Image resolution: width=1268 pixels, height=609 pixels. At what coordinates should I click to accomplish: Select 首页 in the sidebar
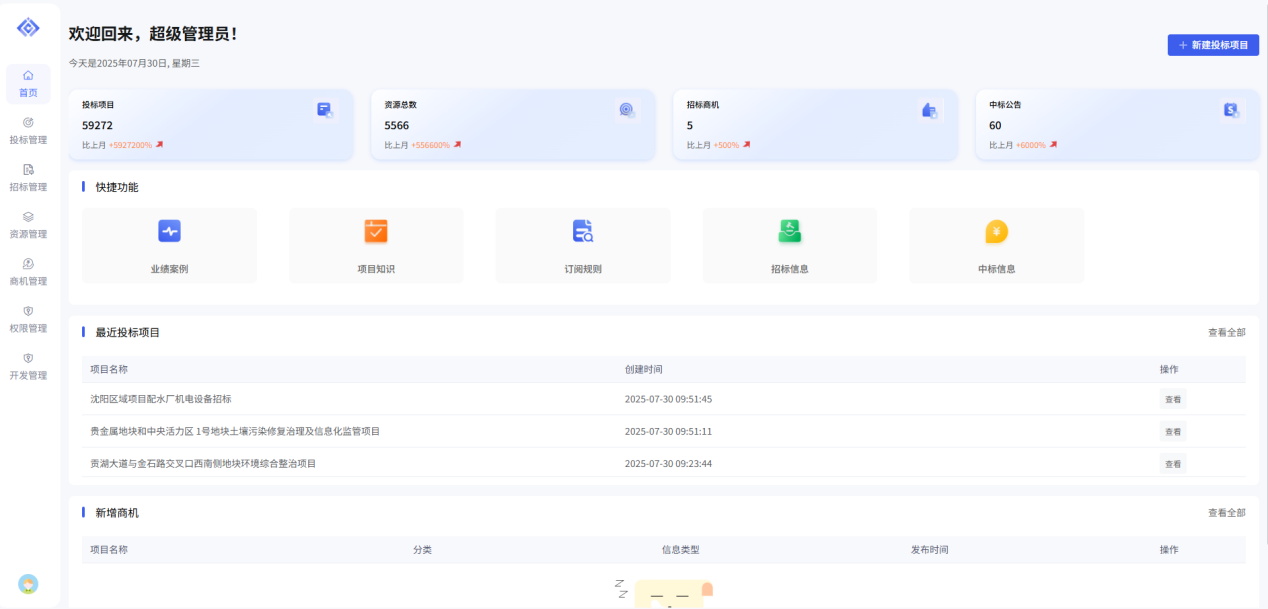coord(28,84)
